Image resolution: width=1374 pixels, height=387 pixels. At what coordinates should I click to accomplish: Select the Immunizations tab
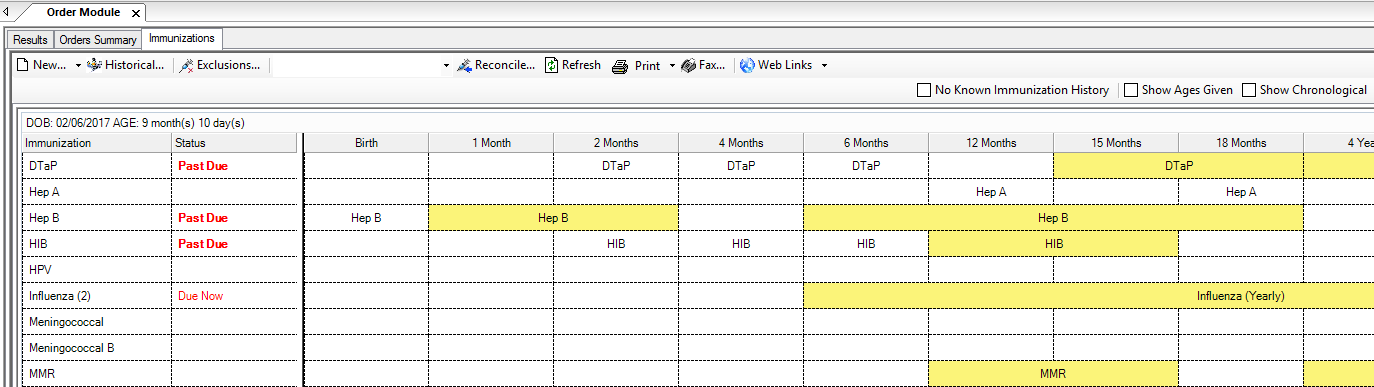[182, 38]
